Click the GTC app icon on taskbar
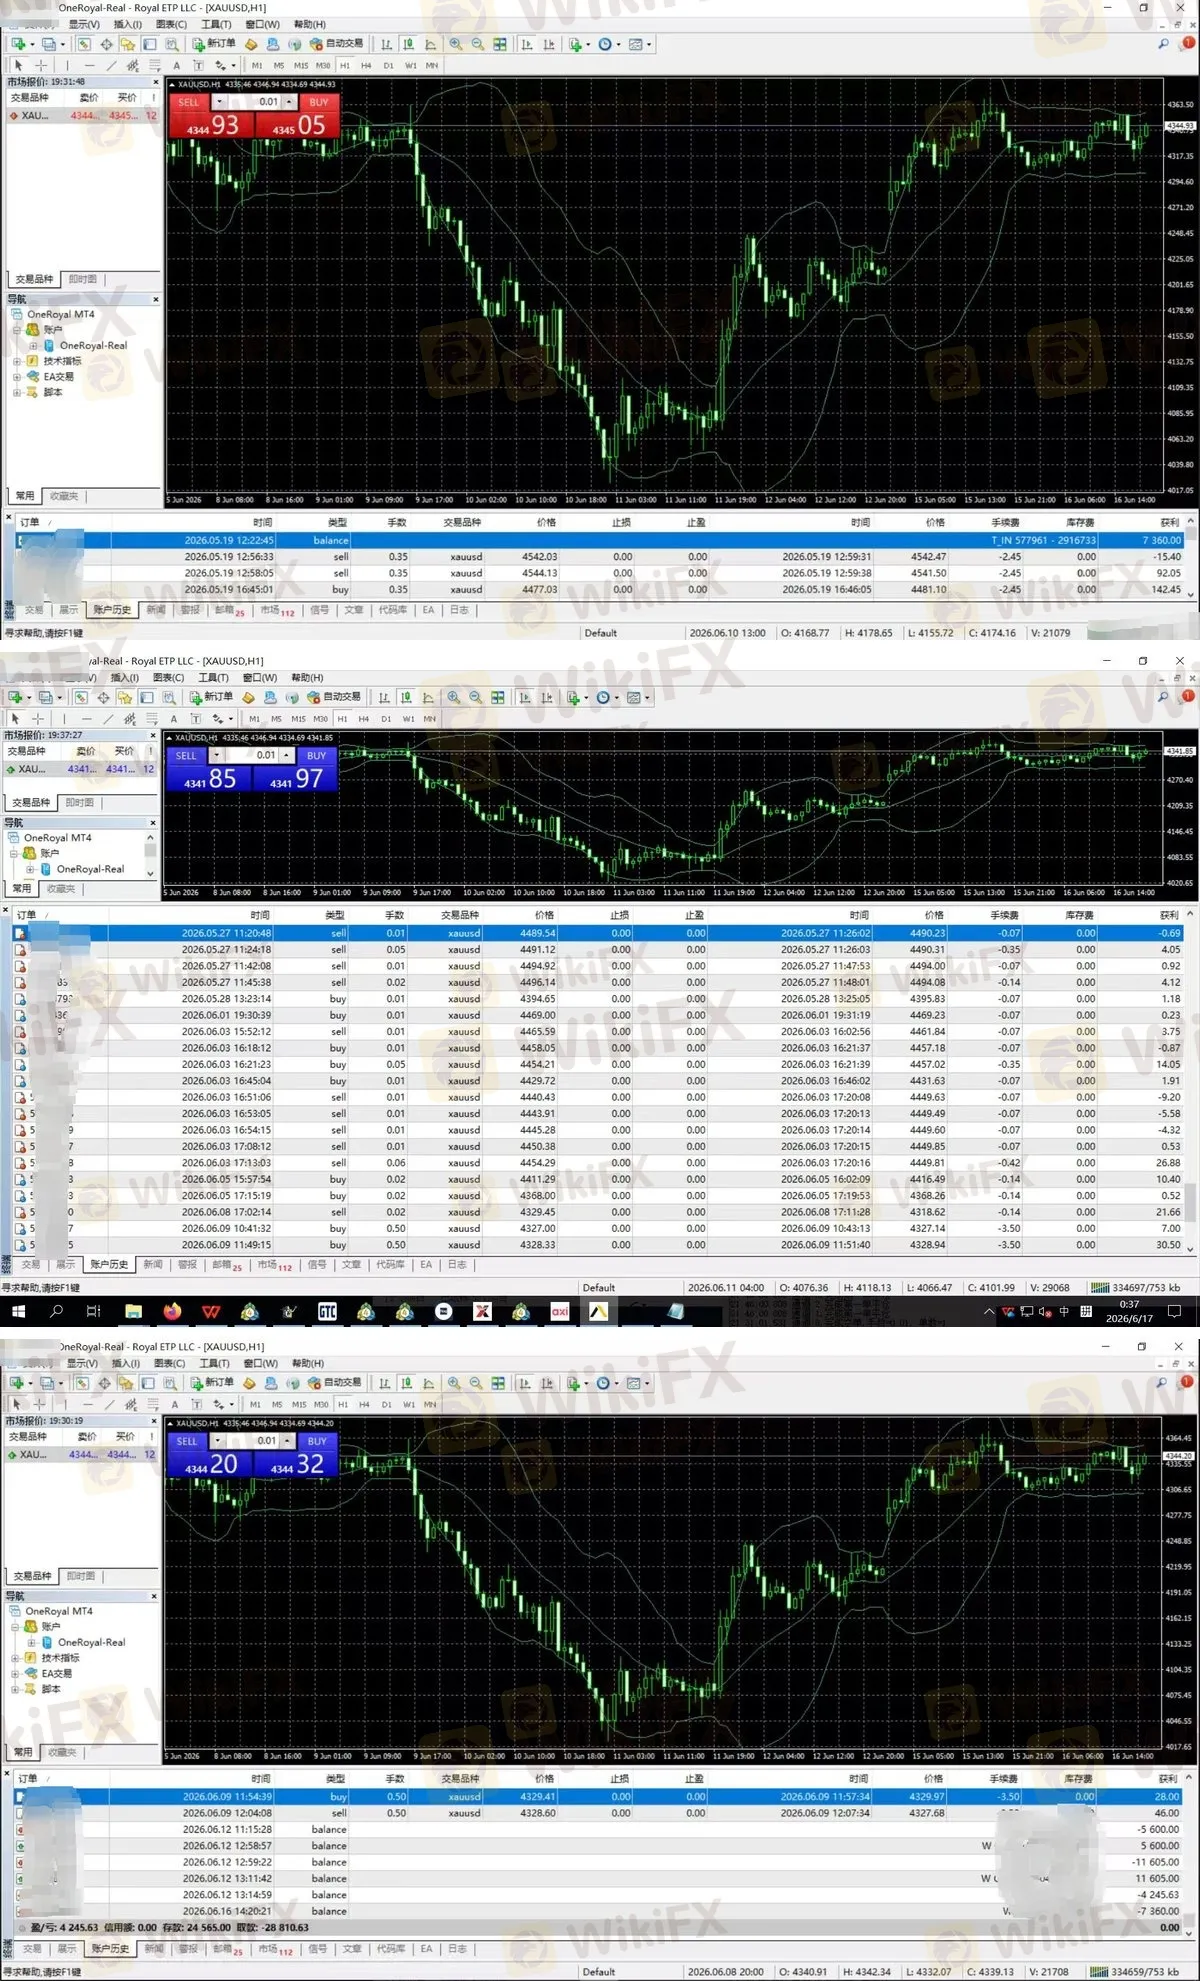This screenshot has width=1200, height=1981. click(x=327, y=1311)
